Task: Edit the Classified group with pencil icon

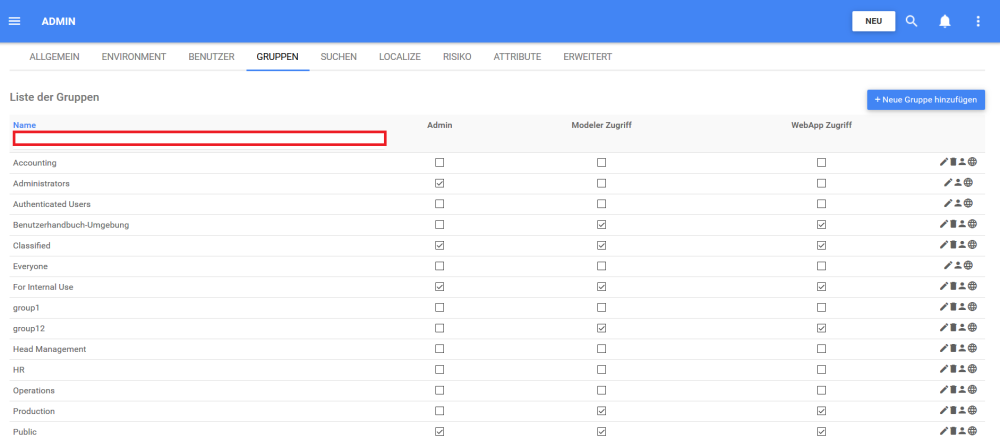Action: coord(943,245)
